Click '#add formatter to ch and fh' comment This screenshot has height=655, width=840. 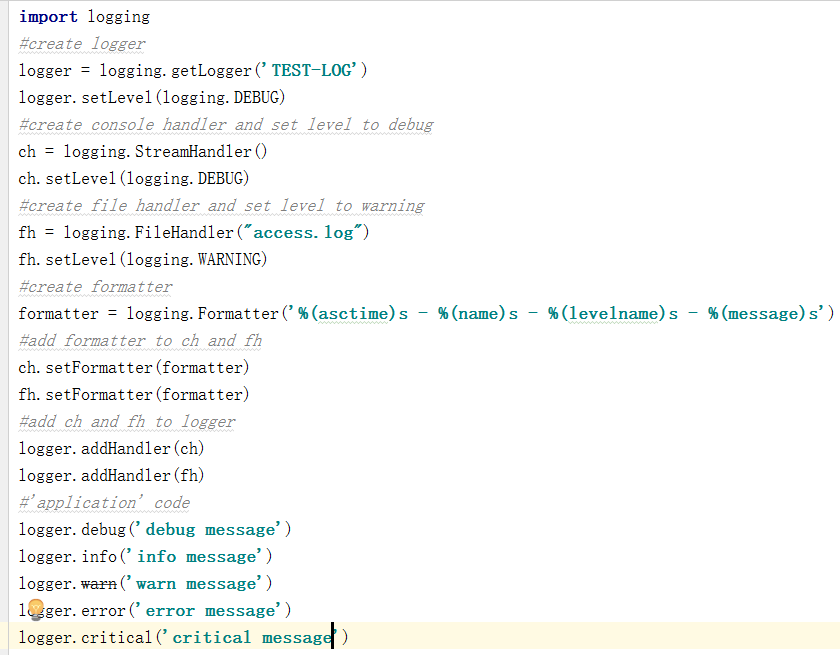click(x=140, y=341)
